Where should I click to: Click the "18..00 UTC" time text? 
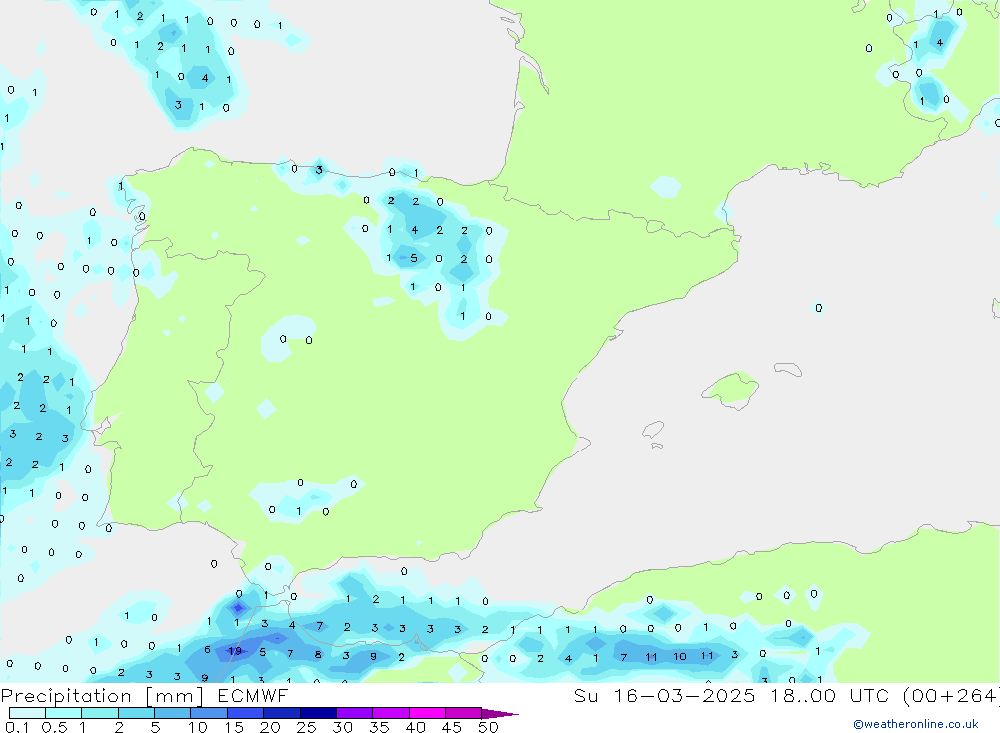[829, 695]
